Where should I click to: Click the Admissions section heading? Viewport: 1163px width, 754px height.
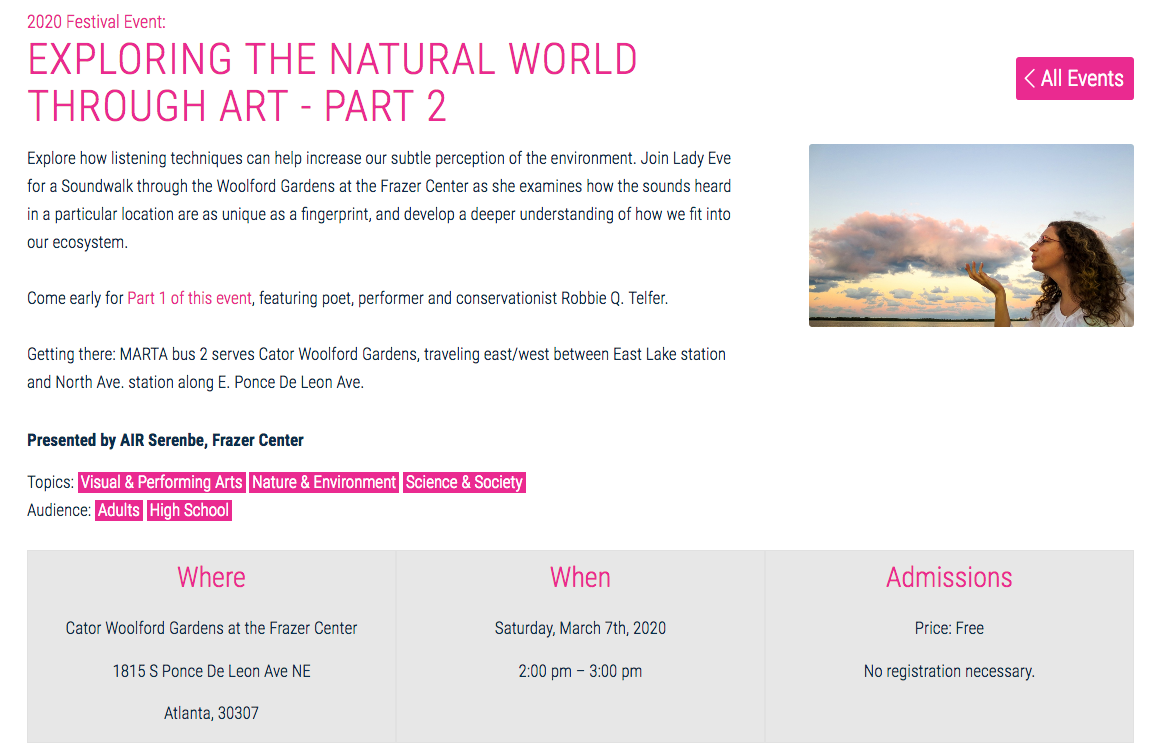(949, 577)
